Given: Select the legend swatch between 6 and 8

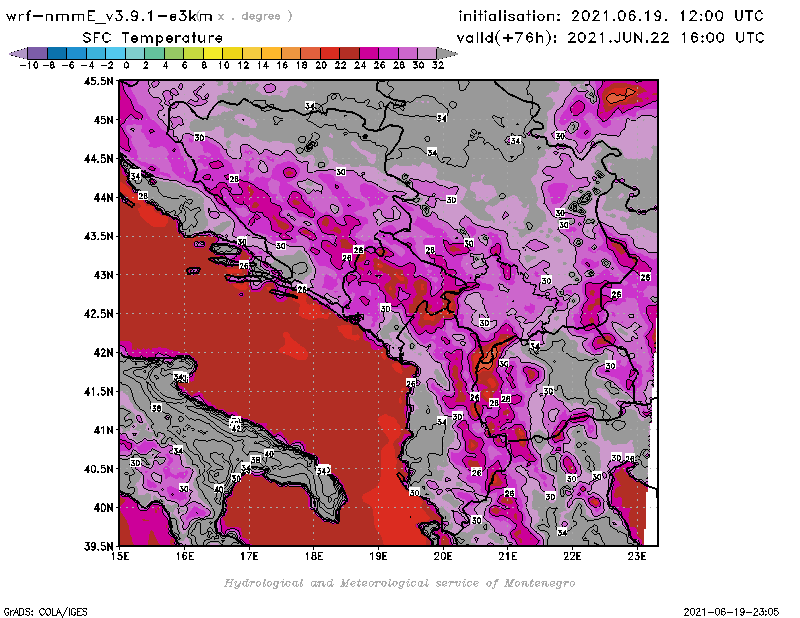Looking at the screenshot, I should pos(193,53).
